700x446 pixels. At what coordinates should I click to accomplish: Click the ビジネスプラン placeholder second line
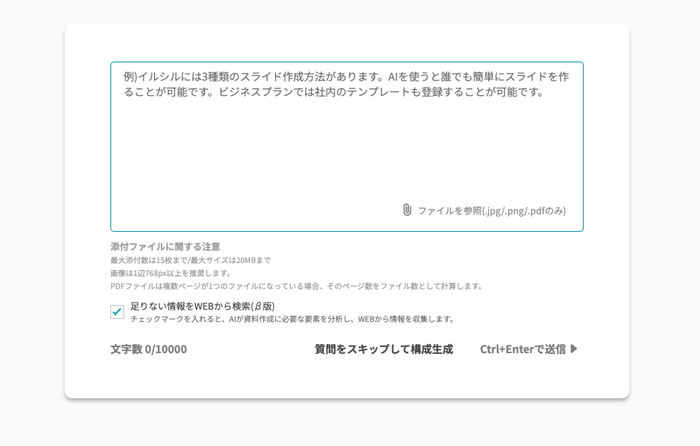pos(334,92)
